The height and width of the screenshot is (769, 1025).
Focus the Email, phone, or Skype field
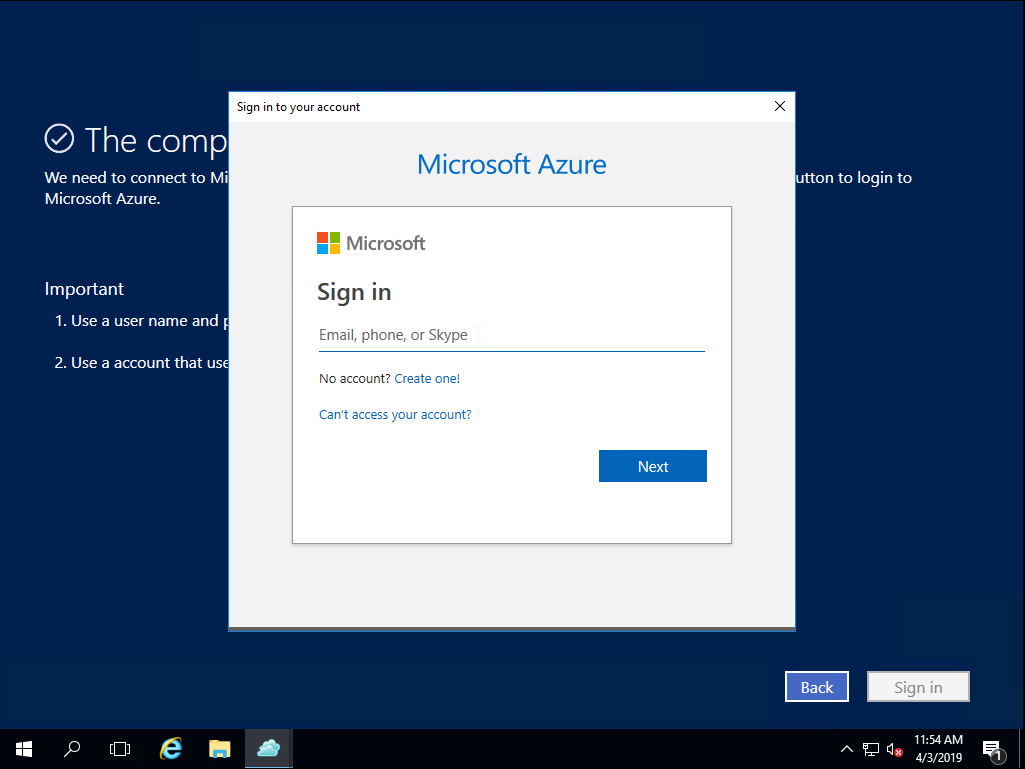[x=511, y=335]
